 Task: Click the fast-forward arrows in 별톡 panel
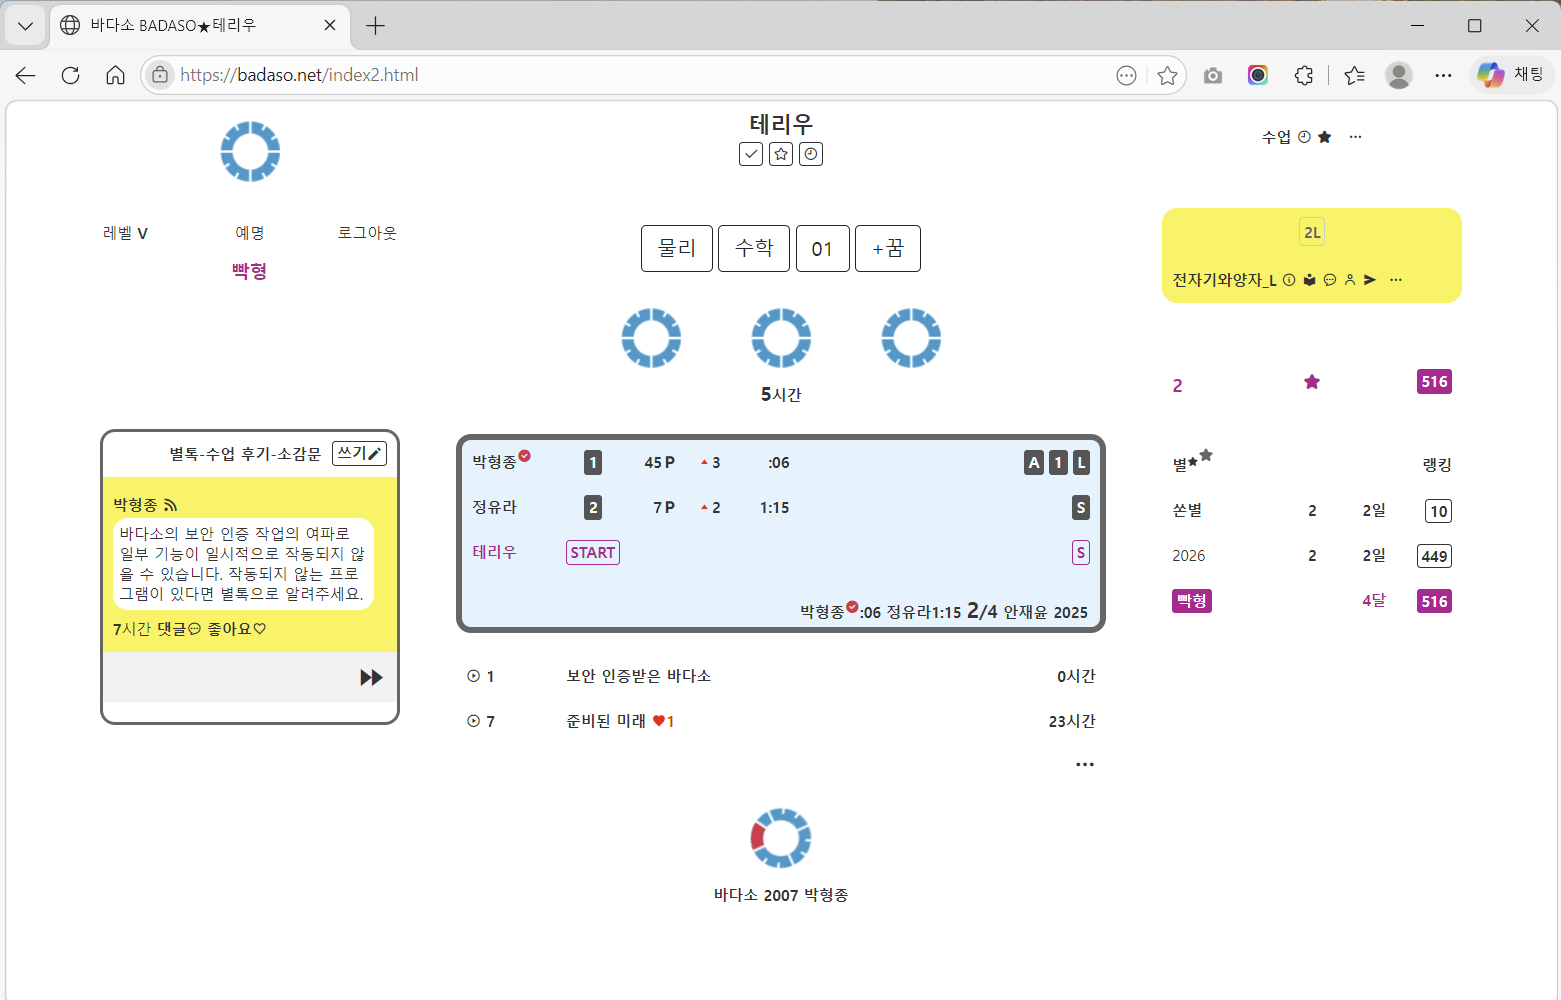(371, 678)
